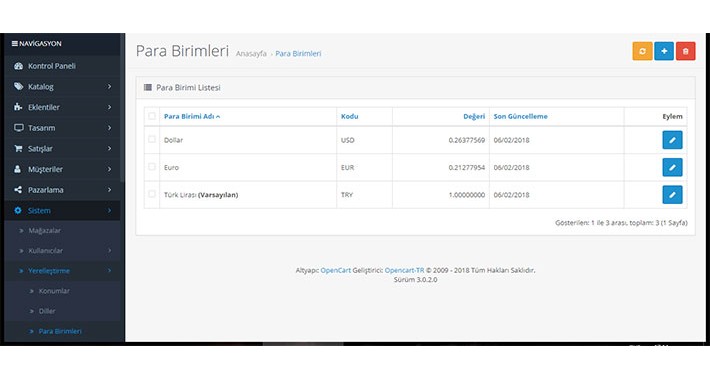This screenshot has height=380, width=710.
Task: Open edit for Türk Lirası row
Action: coord(672,195)
